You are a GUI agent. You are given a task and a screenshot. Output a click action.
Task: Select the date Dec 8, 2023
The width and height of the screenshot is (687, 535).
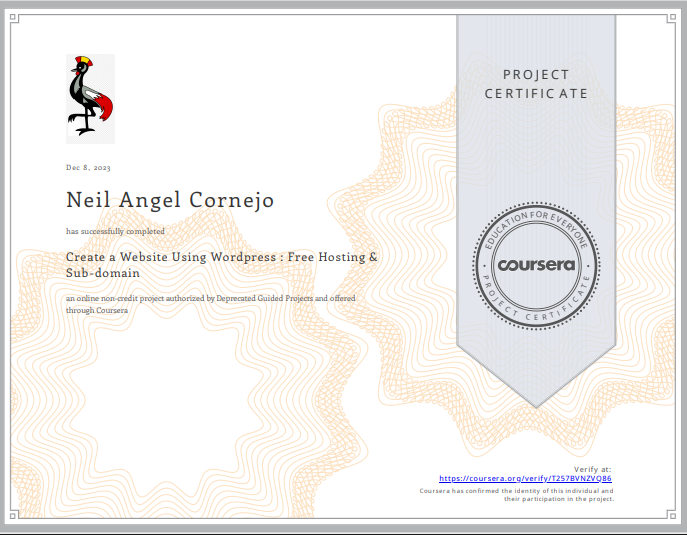click(x=89, y=167)
